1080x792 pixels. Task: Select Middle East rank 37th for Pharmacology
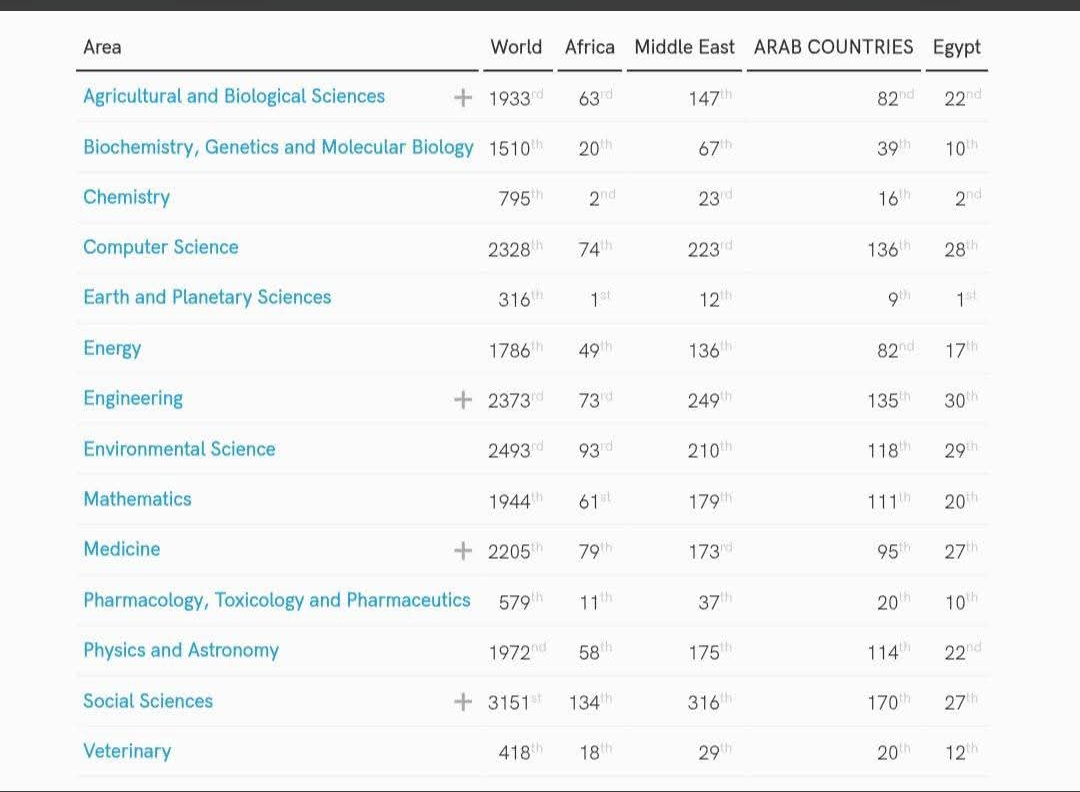coord(716,602)
